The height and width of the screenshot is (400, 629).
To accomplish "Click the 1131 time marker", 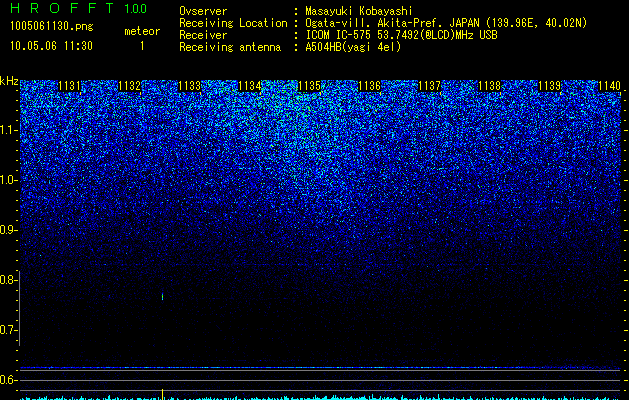I will pyautogui.click(x=69, y=86).
